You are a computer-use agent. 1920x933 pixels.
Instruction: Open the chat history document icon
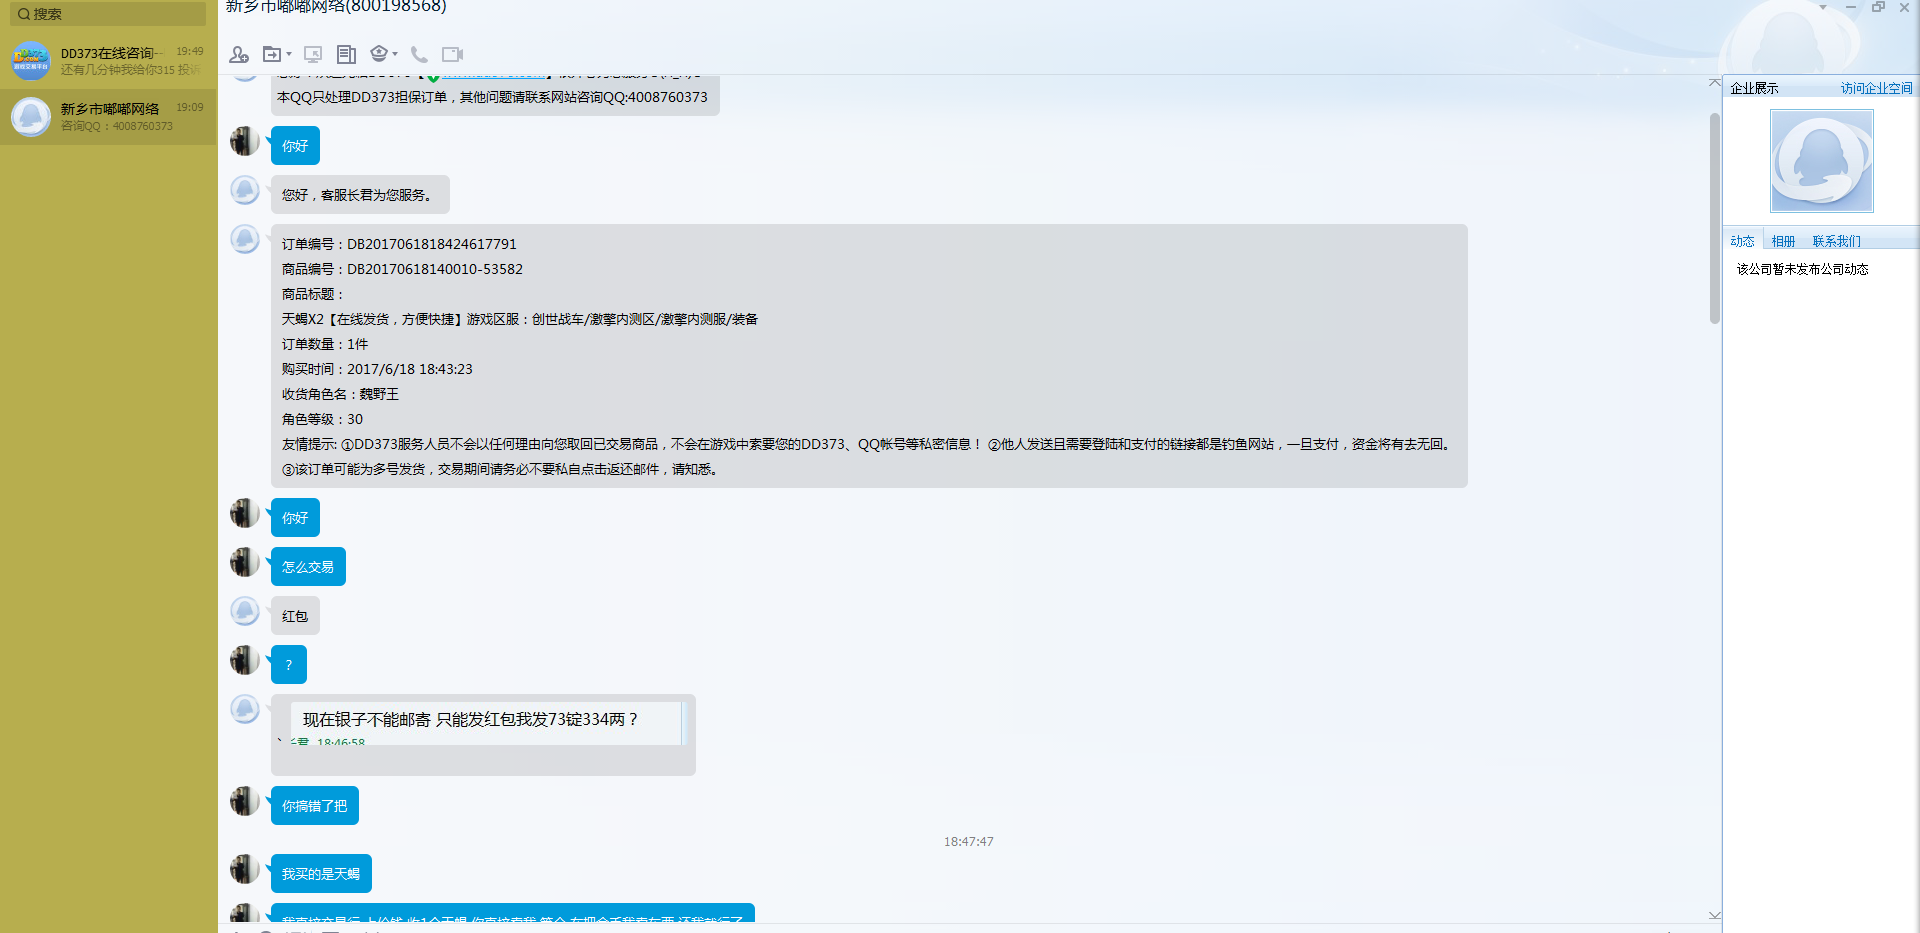(x=346, y=54)
